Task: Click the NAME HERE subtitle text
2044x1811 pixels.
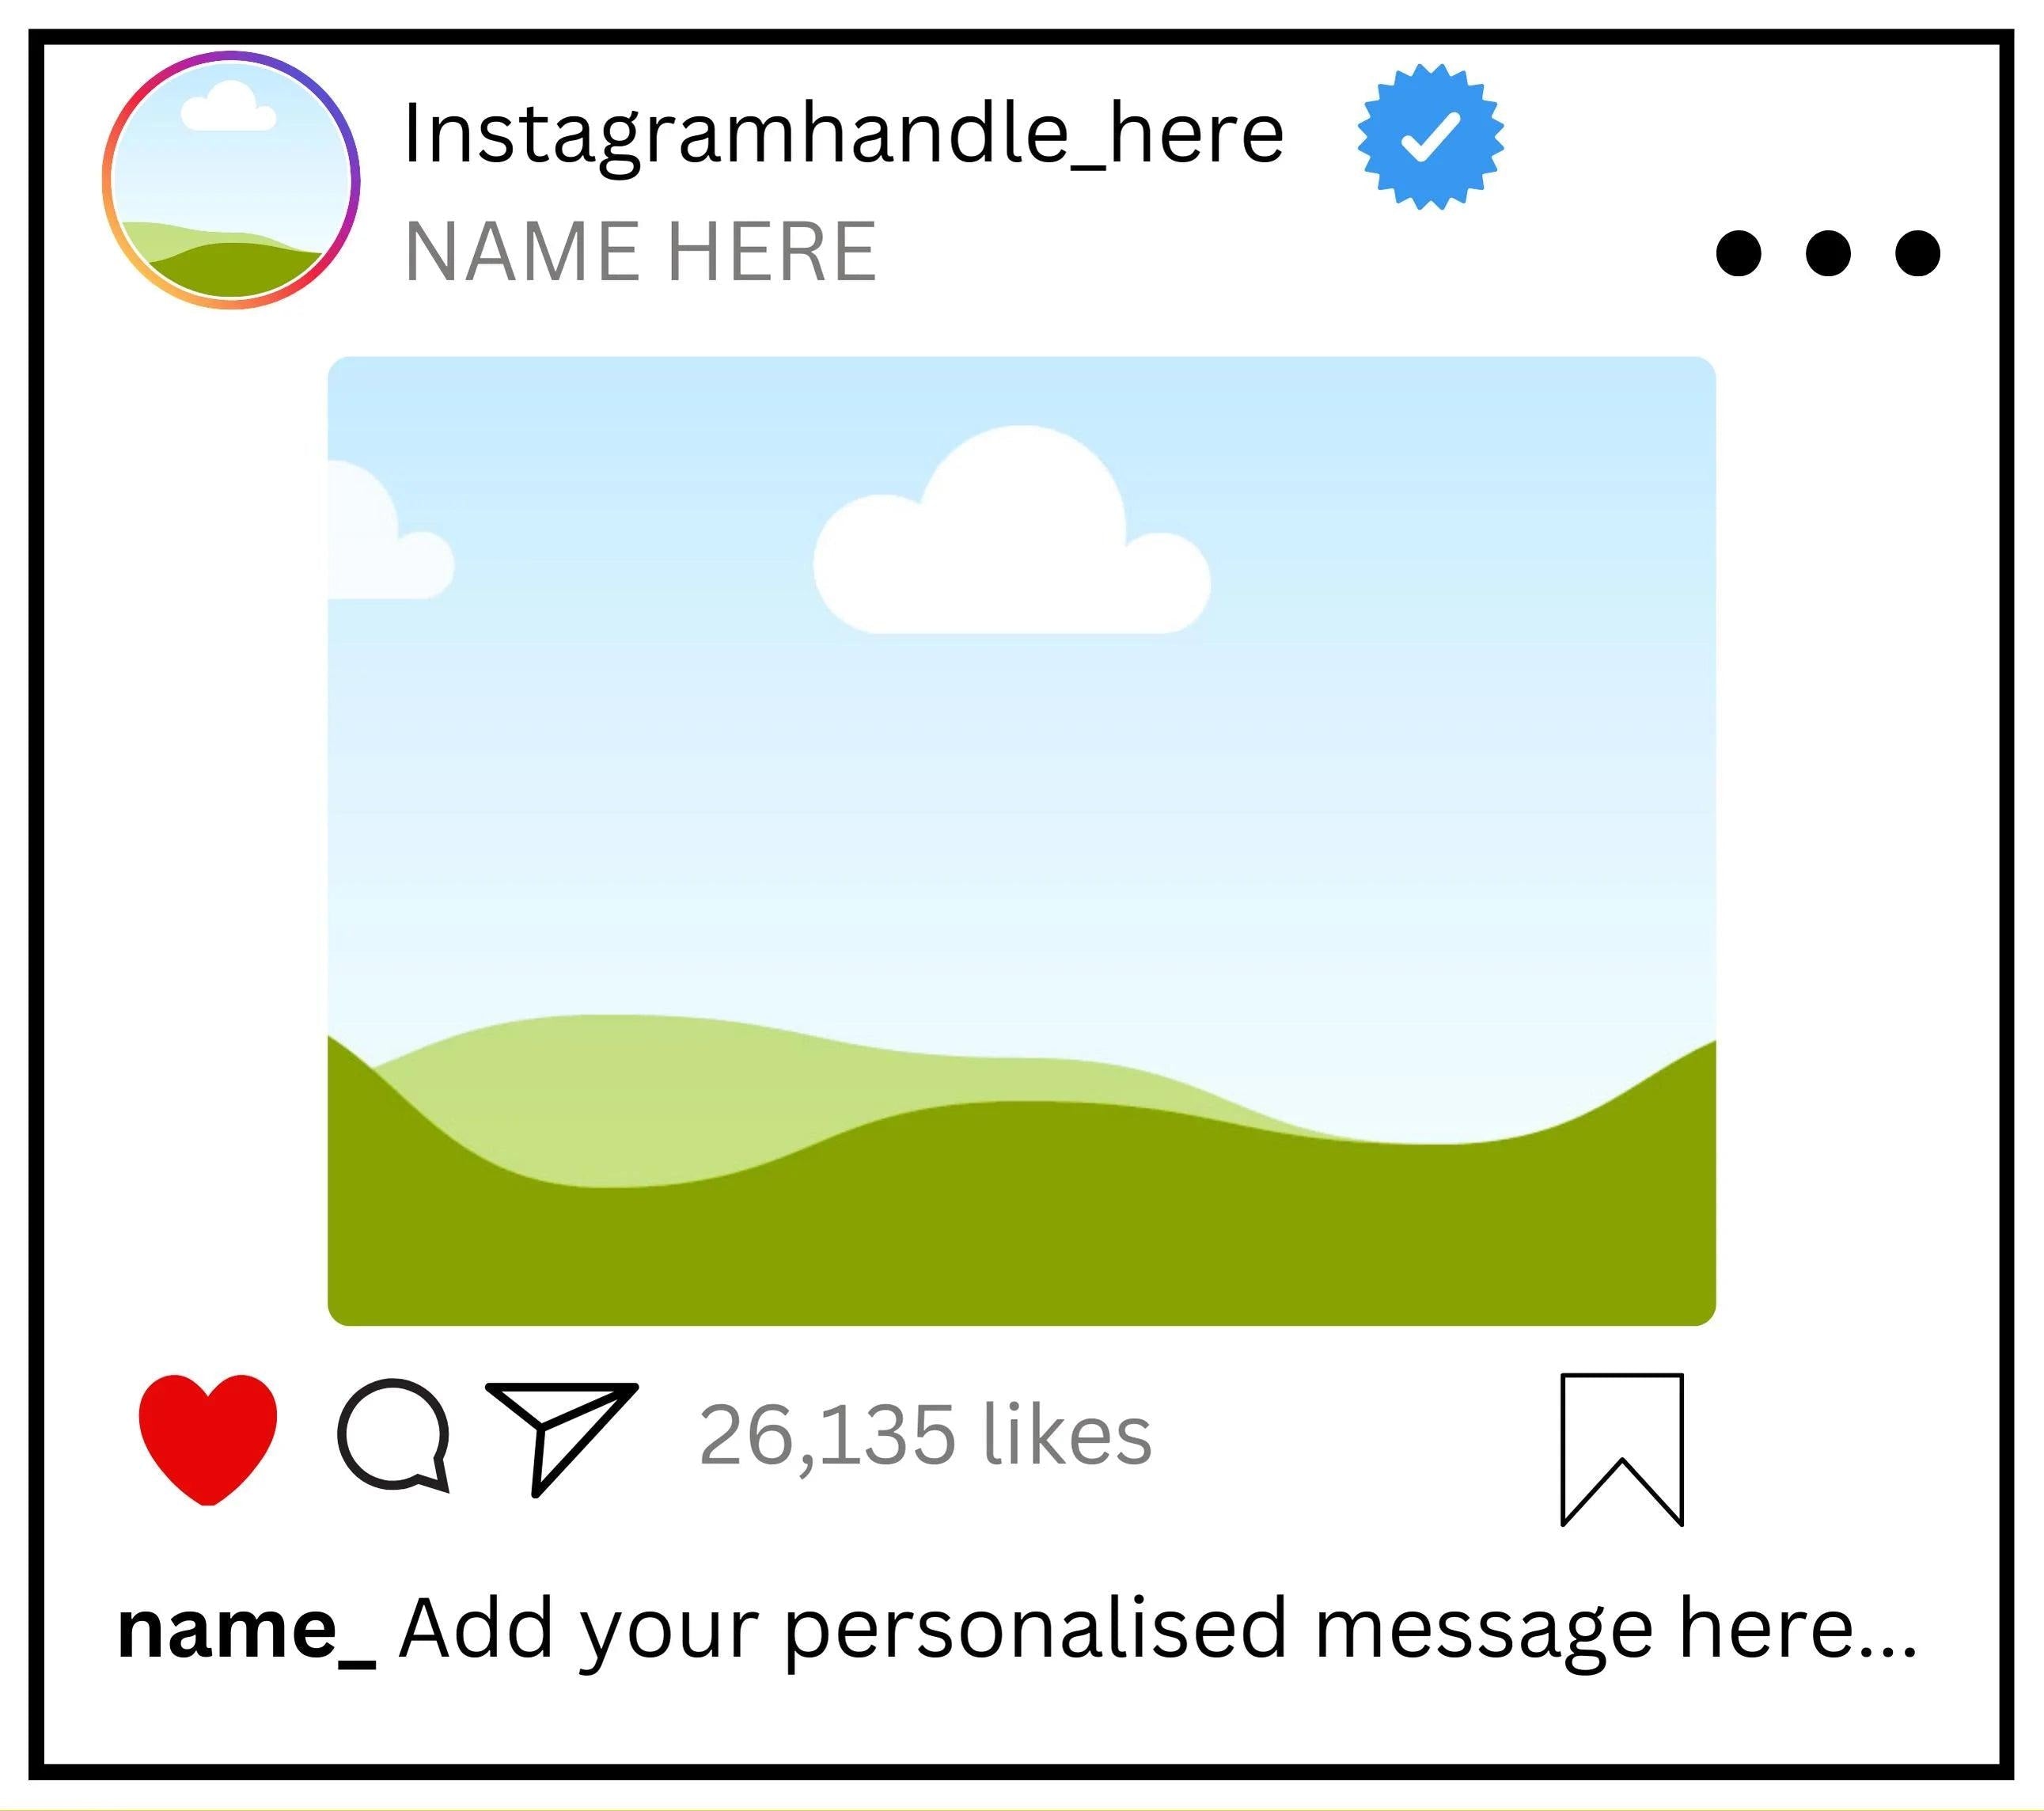Action: pos(640,252)
